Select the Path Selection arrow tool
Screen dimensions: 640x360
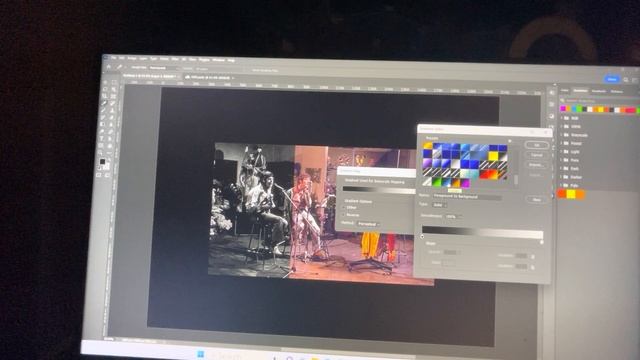[x=110, y=138]
